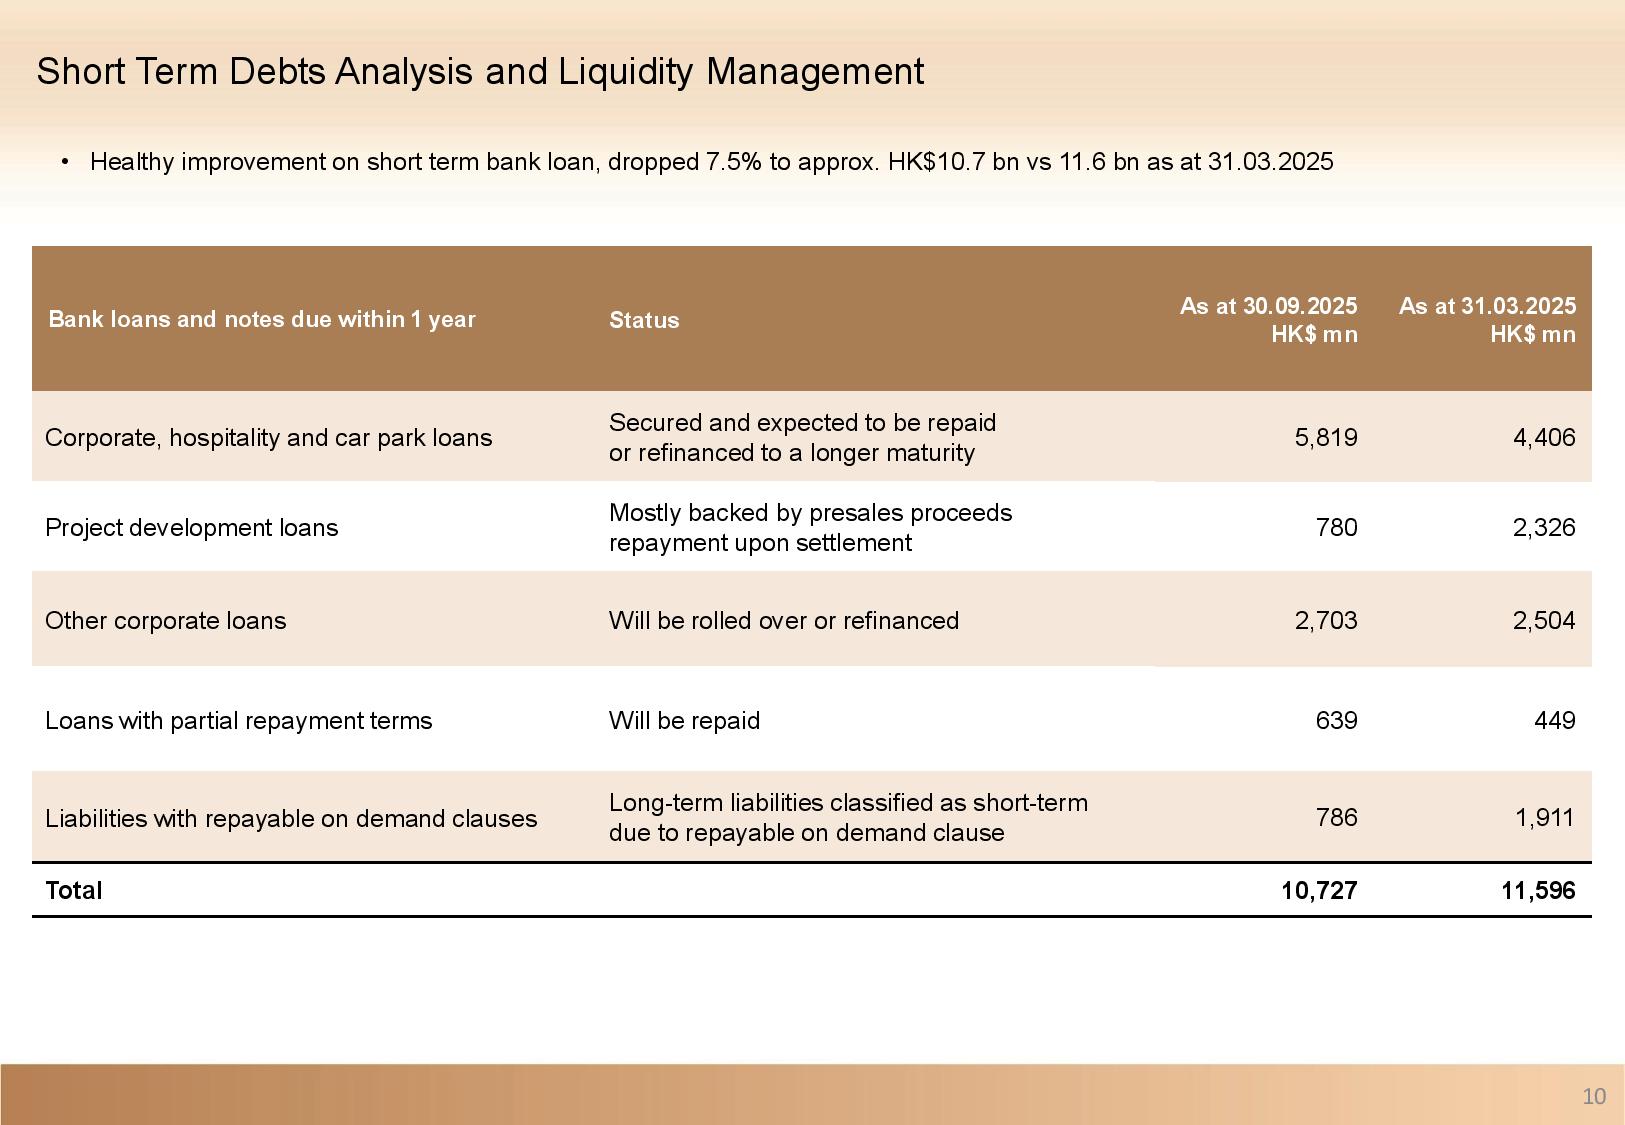Click "Corporate, hospitality and car park loans" row label

point(269,438)
